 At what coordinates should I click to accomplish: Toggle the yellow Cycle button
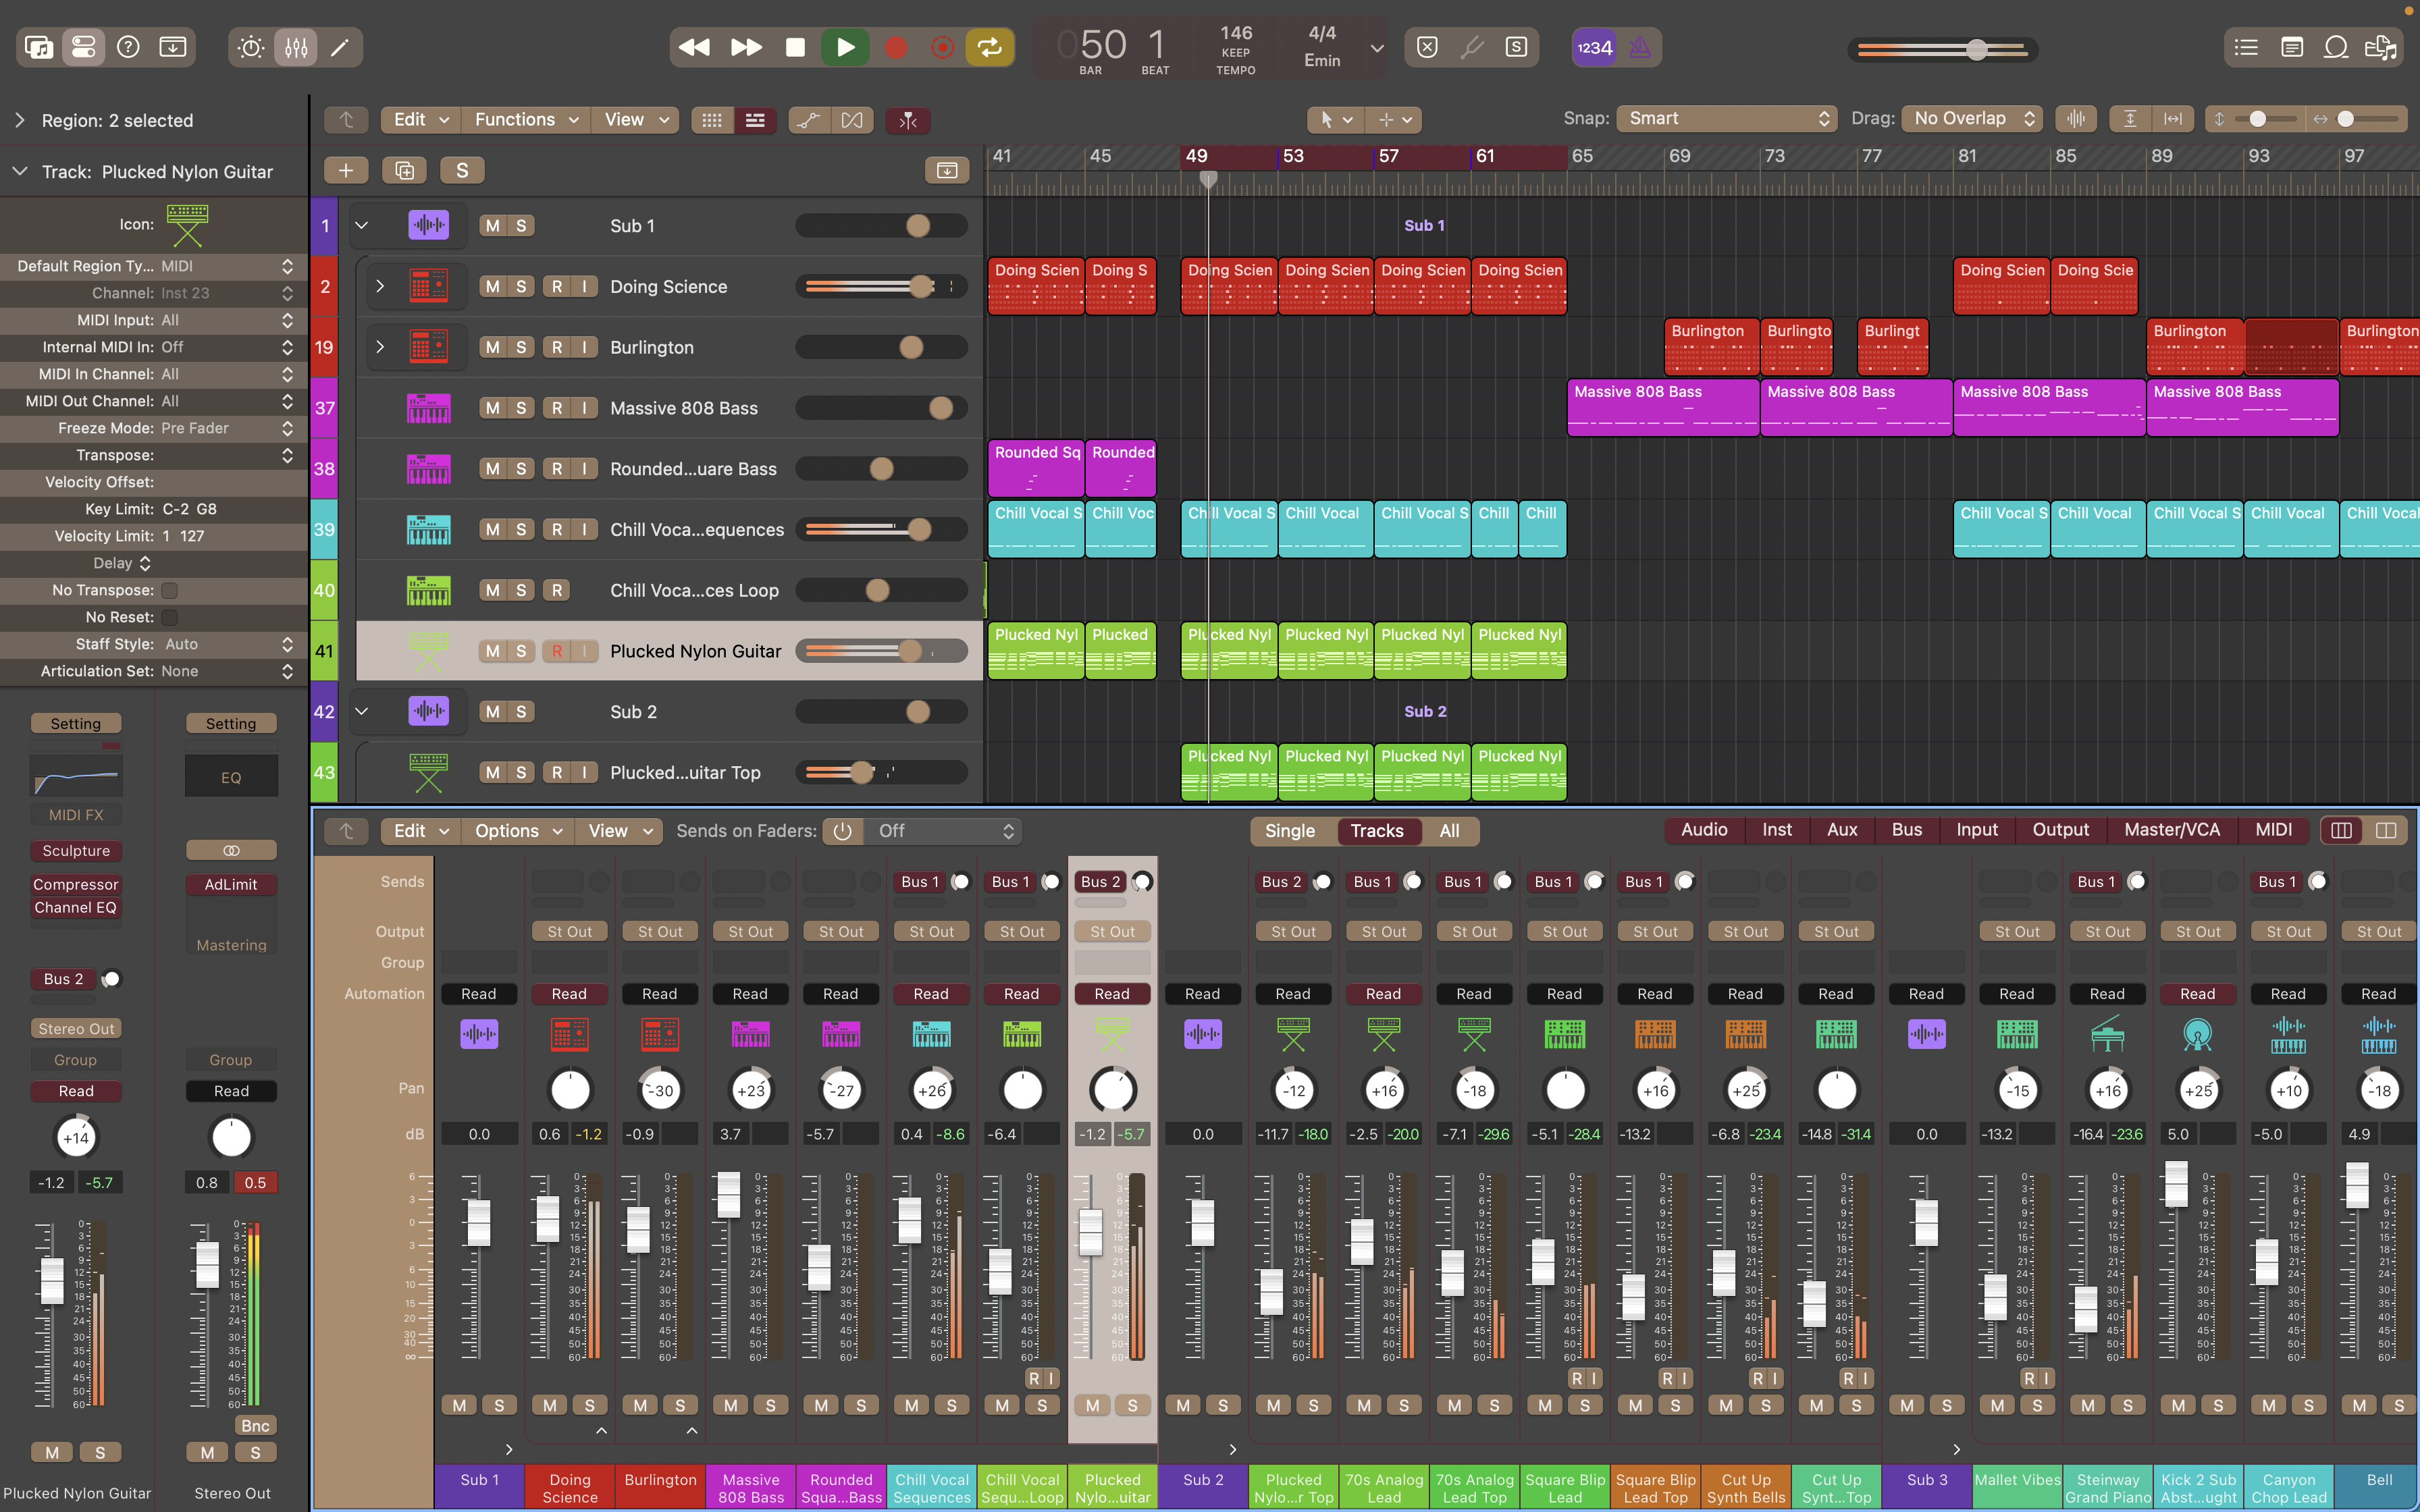coord(989,47)
